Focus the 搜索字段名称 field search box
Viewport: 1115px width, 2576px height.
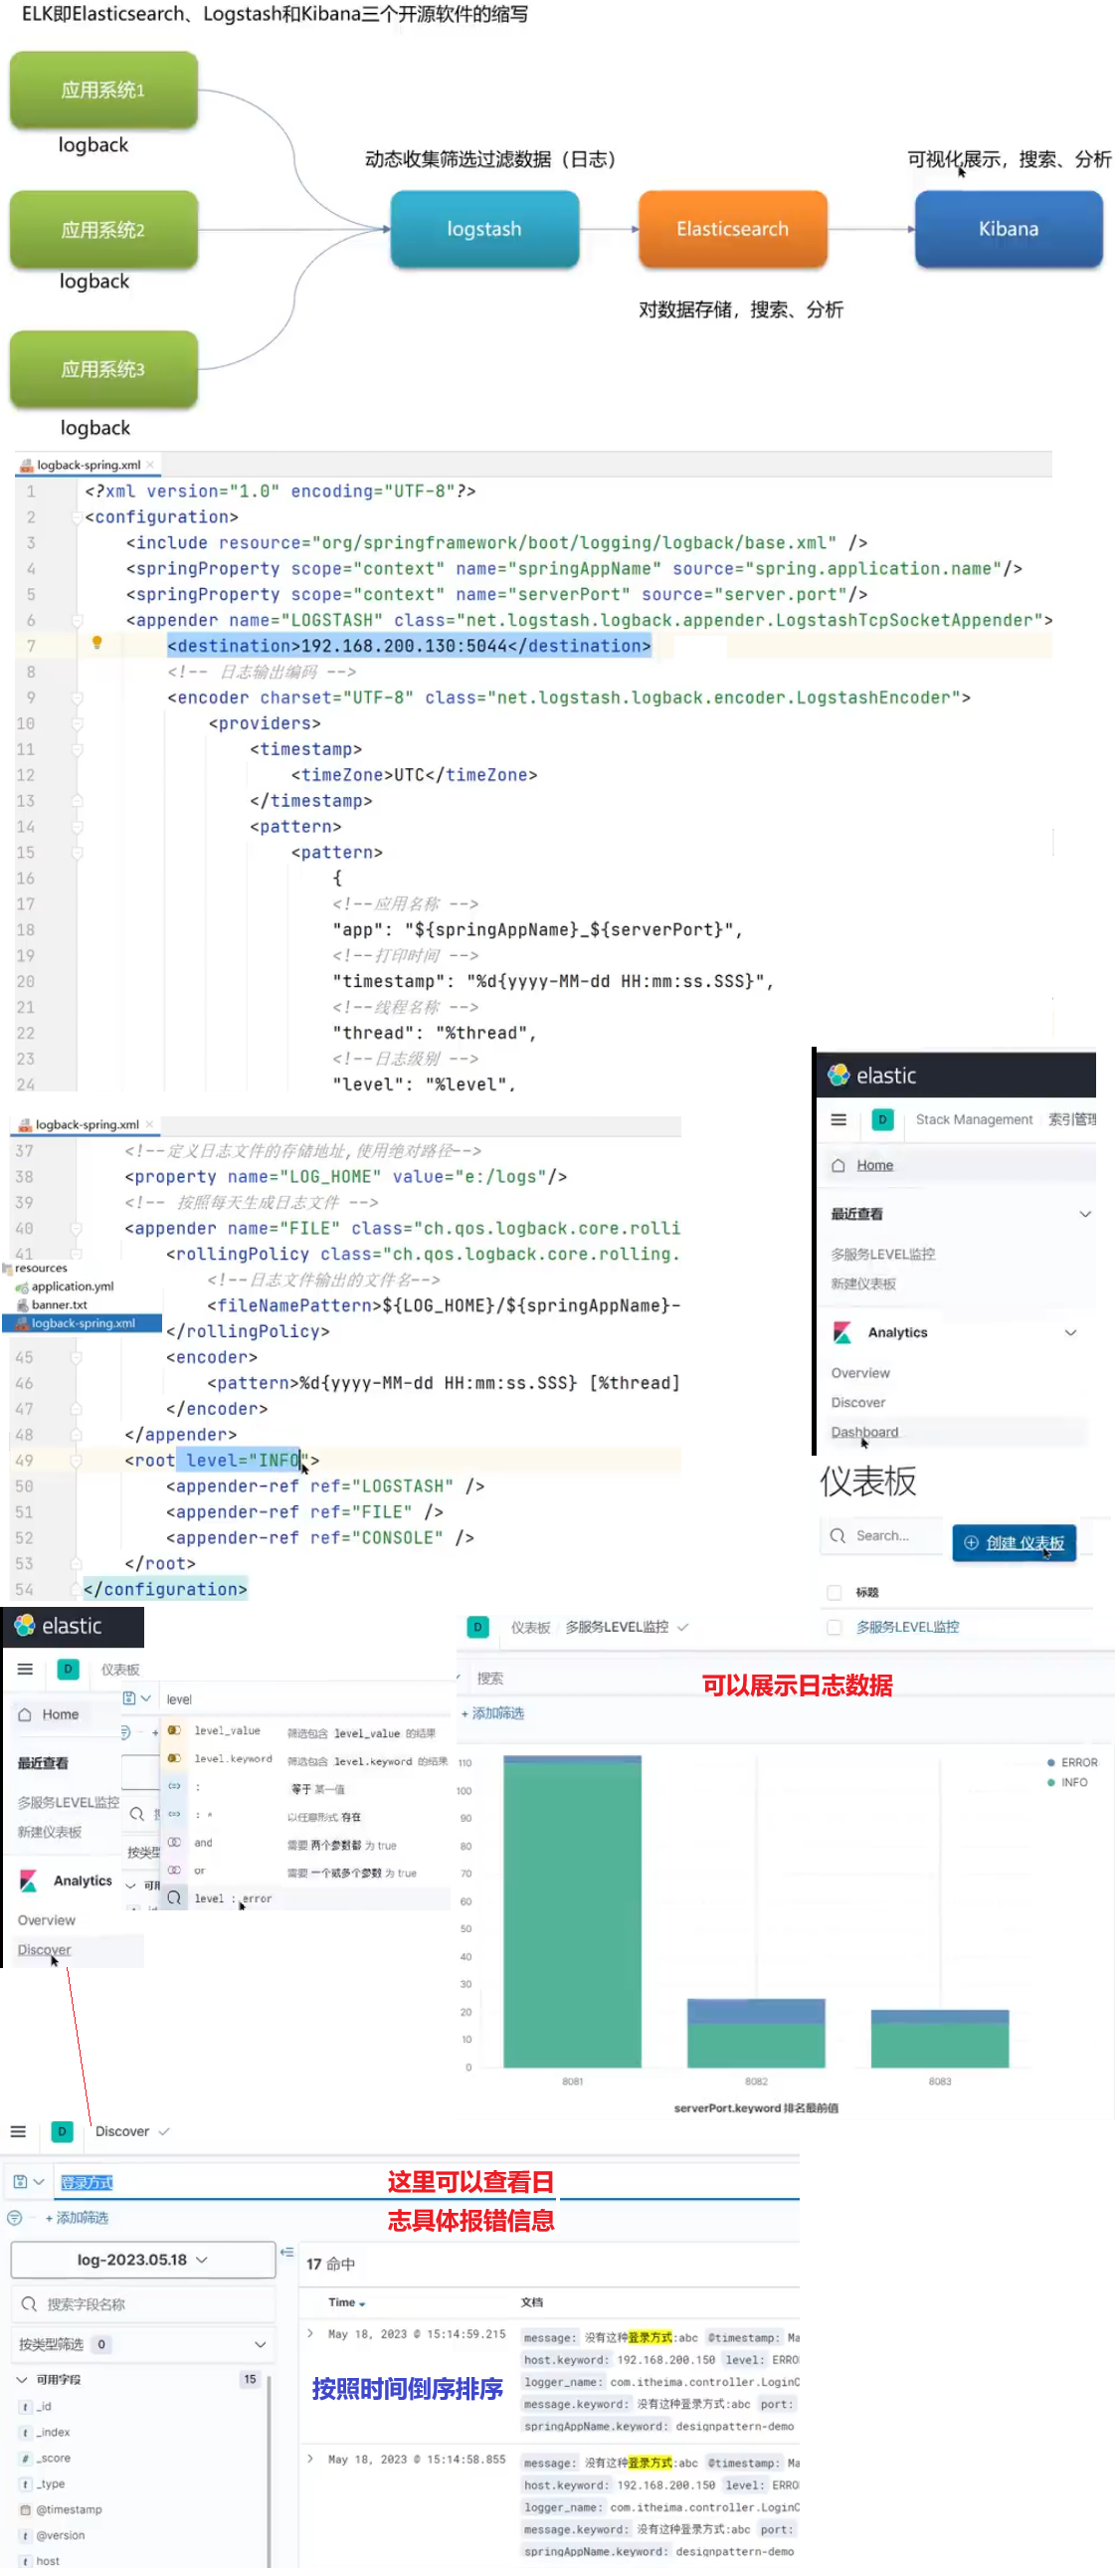[142, 2304]
